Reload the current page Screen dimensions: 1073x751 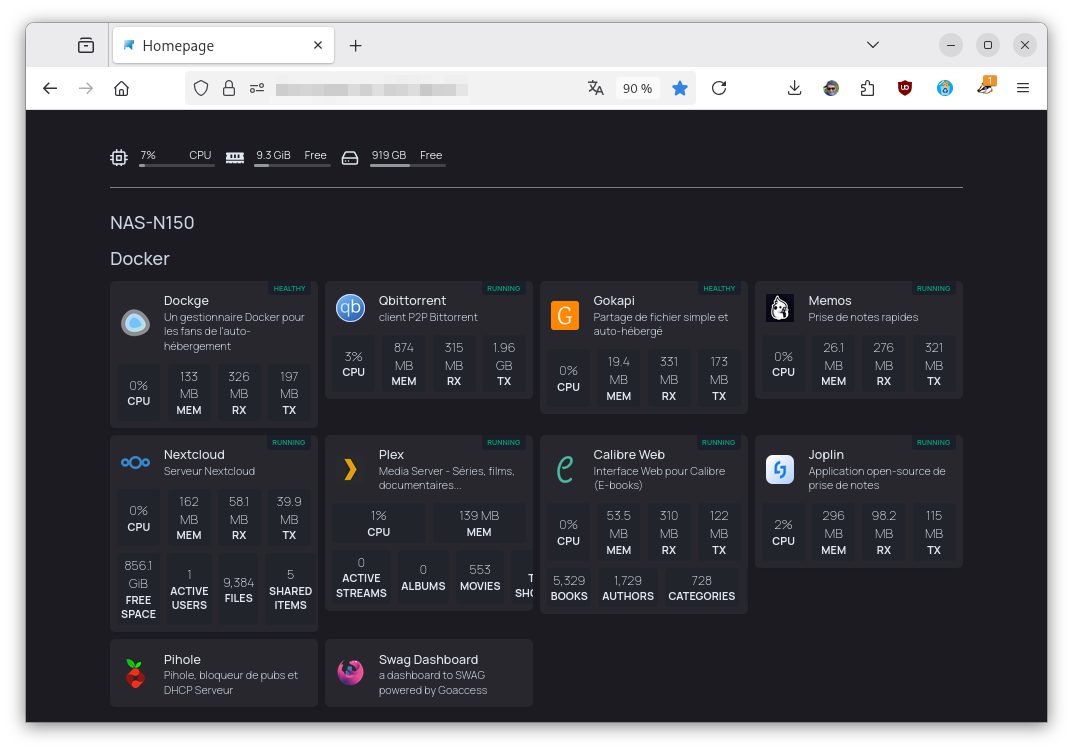719,88
